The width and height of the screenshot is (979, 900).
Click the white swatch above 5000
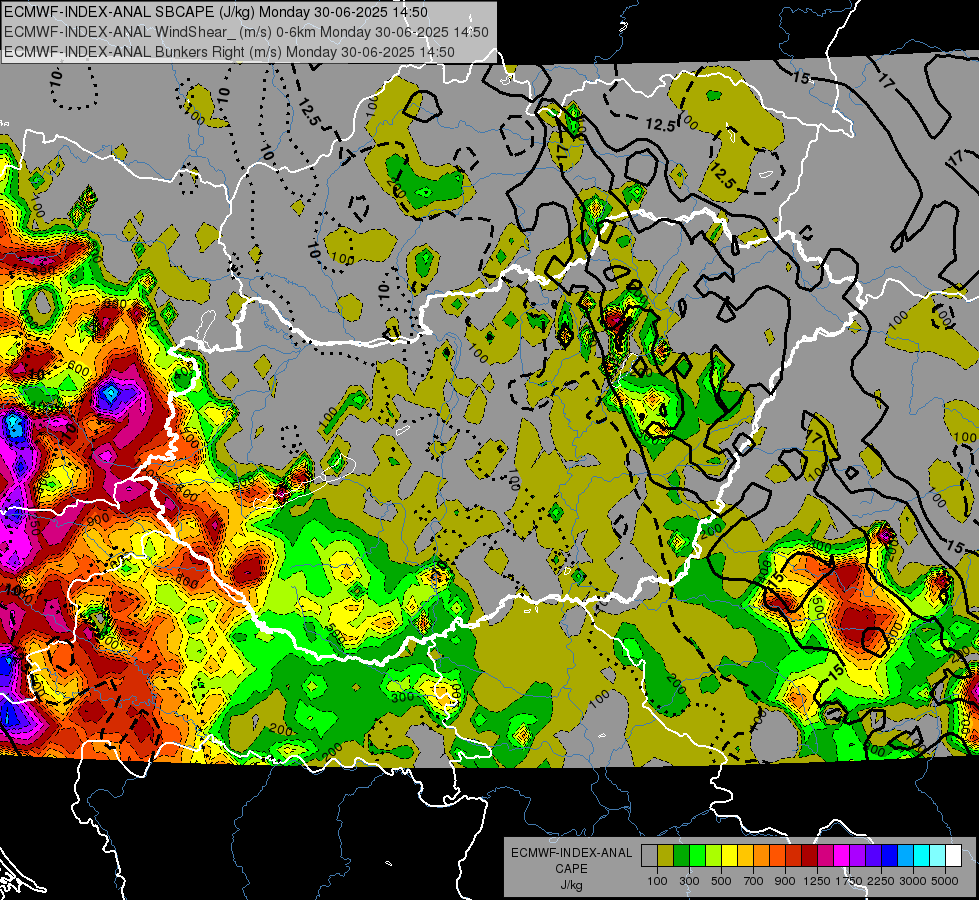[953, 856]
